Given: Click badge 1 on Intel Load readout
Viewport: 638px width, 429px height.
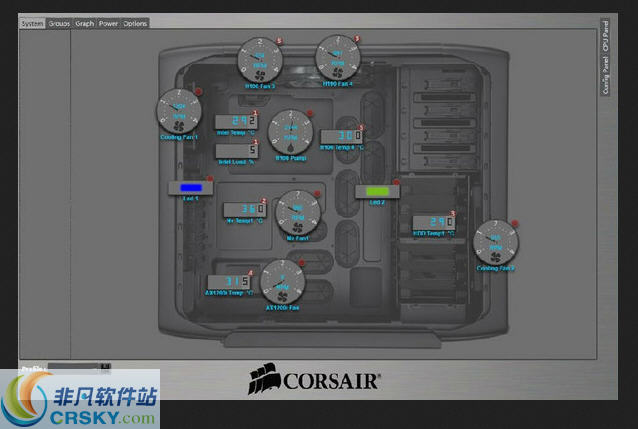Looking at the screenshot, I should pos(256,142).
